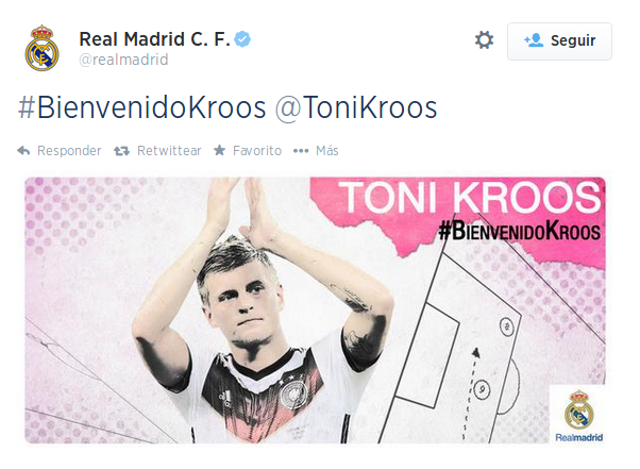Enlarge the Toni Kroos tweet image

[315, 310]
